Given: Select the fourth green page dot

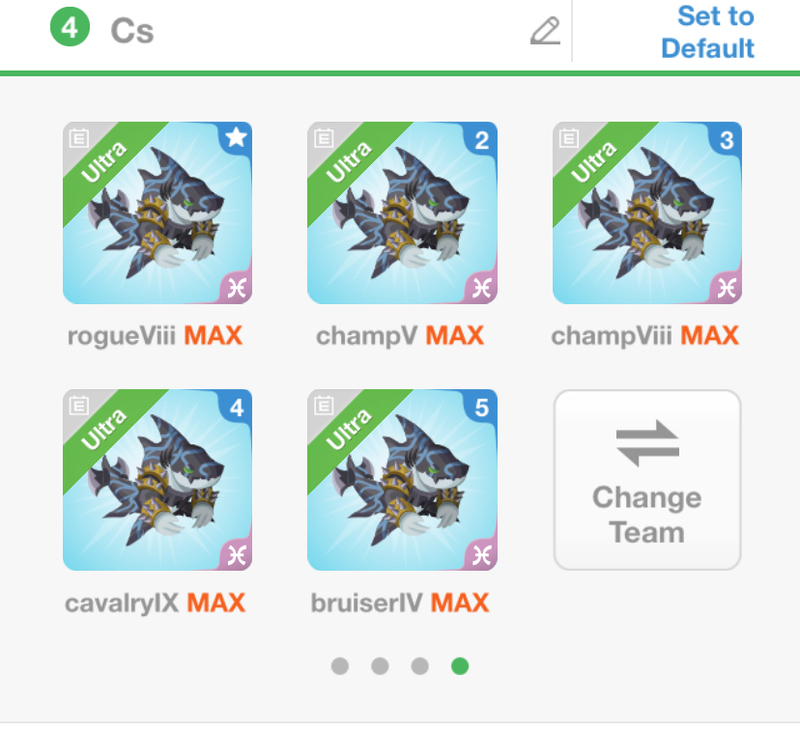Looking at the screenshot, I should pos(460,666).
